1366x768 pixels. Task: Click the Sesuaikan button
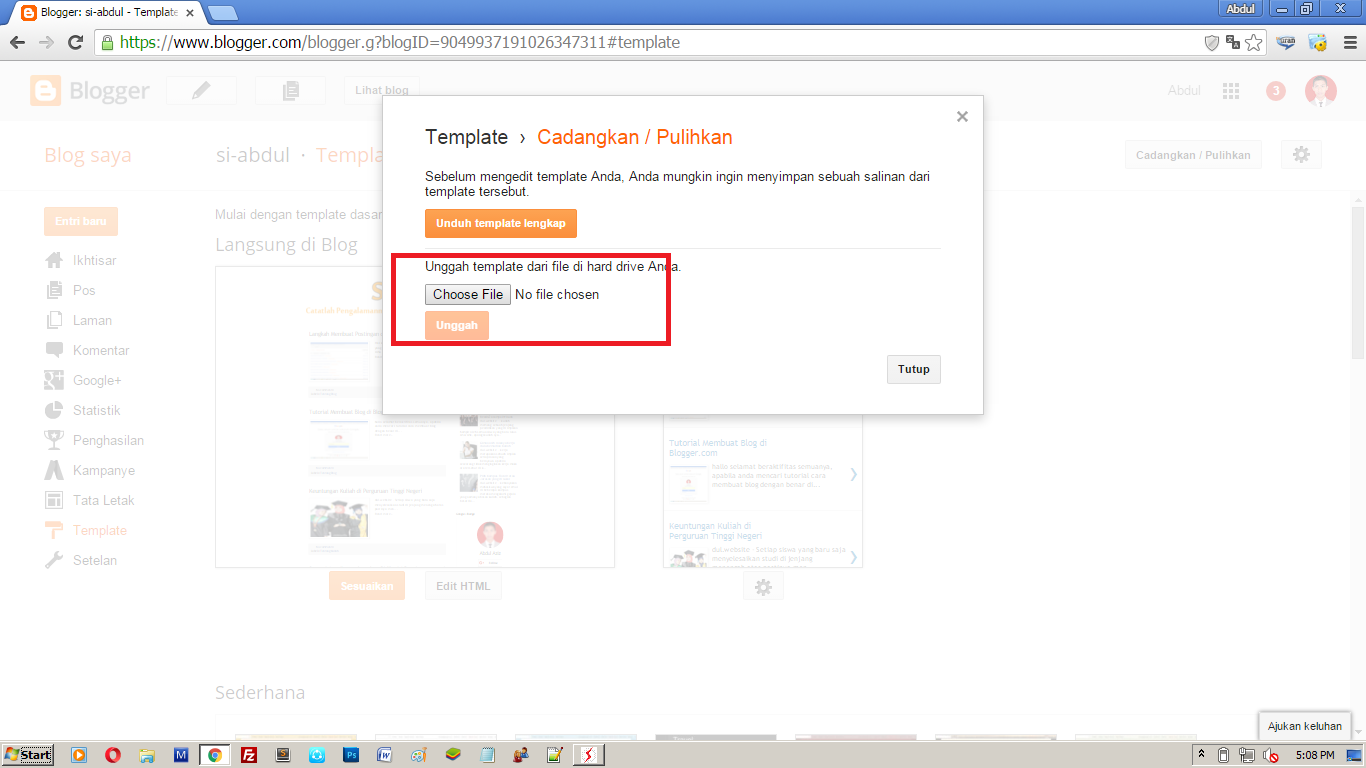tap(367, 586)
